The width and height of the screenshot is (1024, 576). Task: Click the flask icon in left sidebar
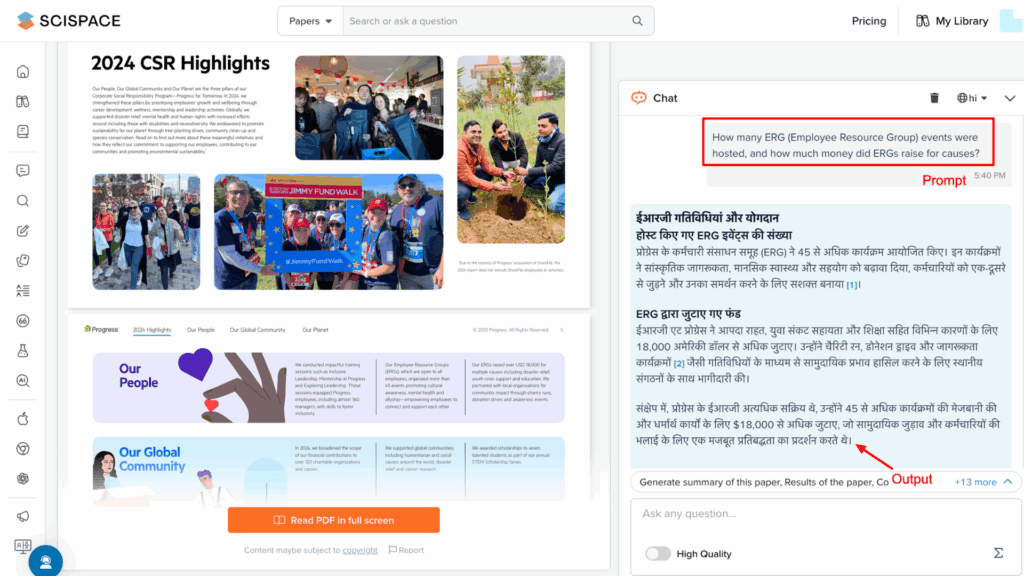(x=23, y=351)
